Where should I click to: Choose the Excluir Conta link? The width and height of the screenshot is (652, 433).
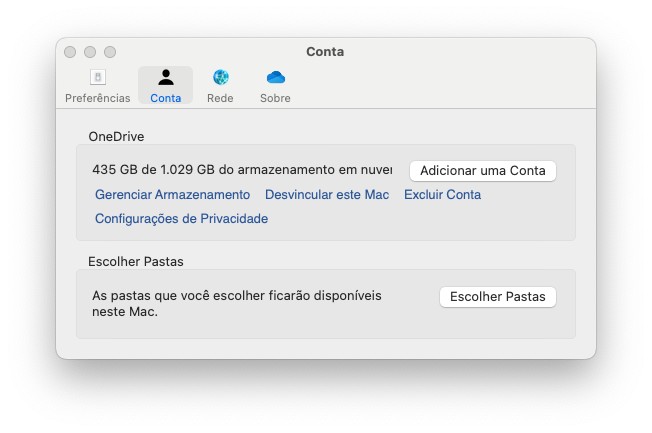[442, 195]
